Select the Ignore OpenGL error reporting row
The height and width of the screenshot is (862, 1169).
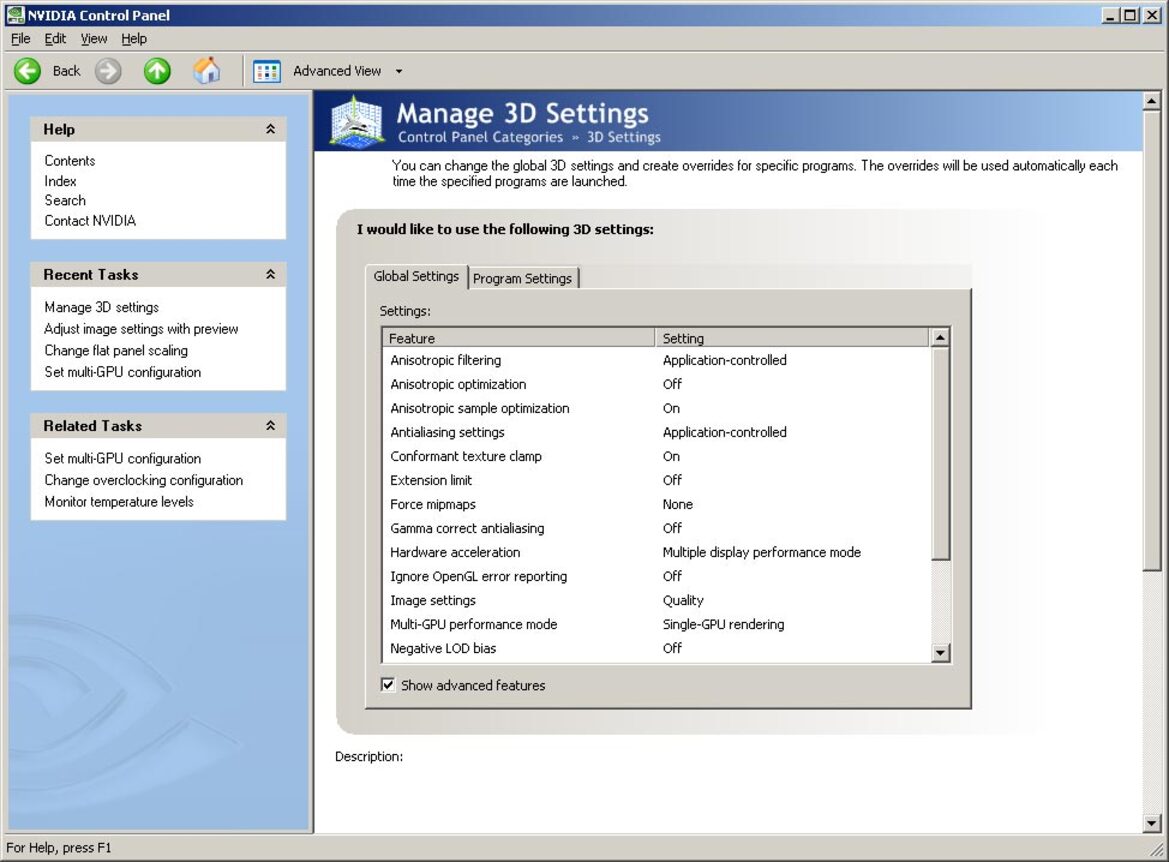[657, 576]
